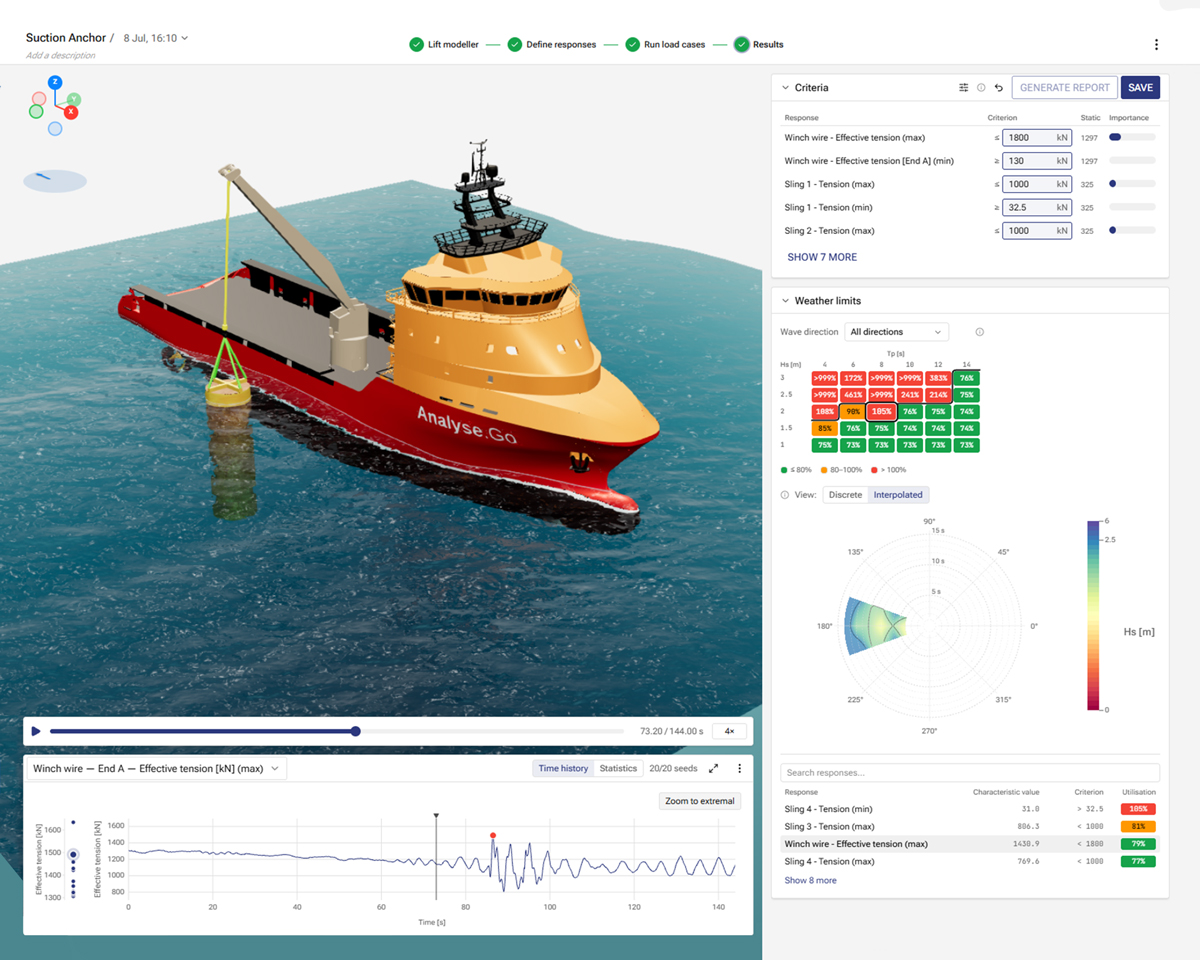
Task: Click Zoom to extremal button
Action: (x=700, y=801)
